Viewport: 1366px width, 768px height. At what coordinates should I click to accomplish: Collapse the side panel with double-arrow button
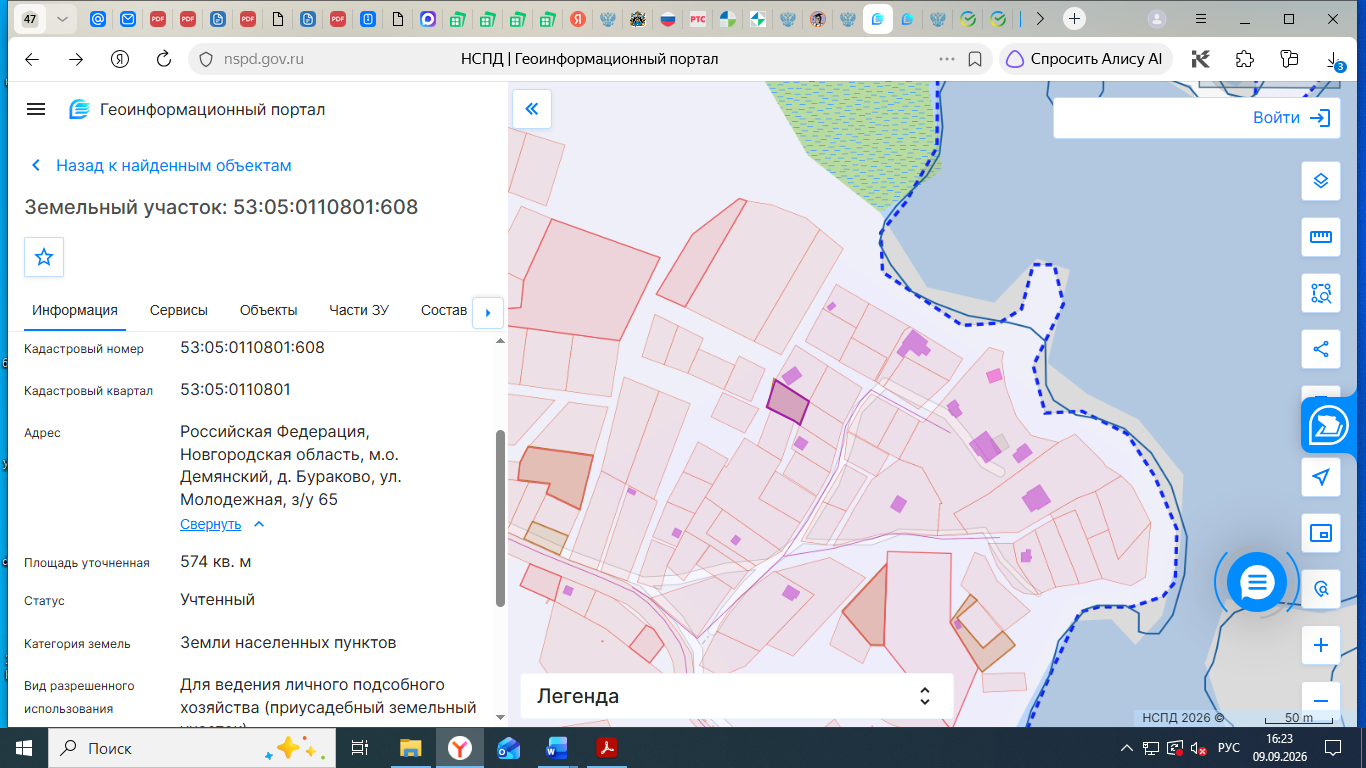532,109
